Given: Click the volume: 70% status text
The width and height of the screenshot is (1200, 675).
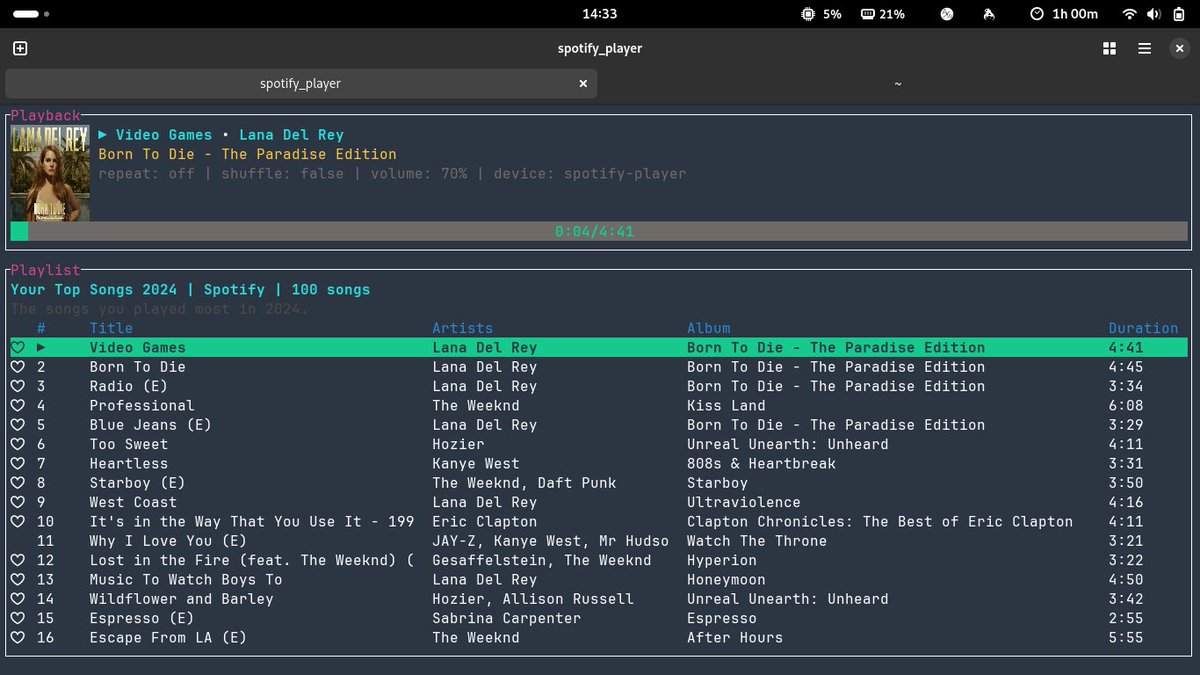Looking at the screenshot, I should (419, 174).
